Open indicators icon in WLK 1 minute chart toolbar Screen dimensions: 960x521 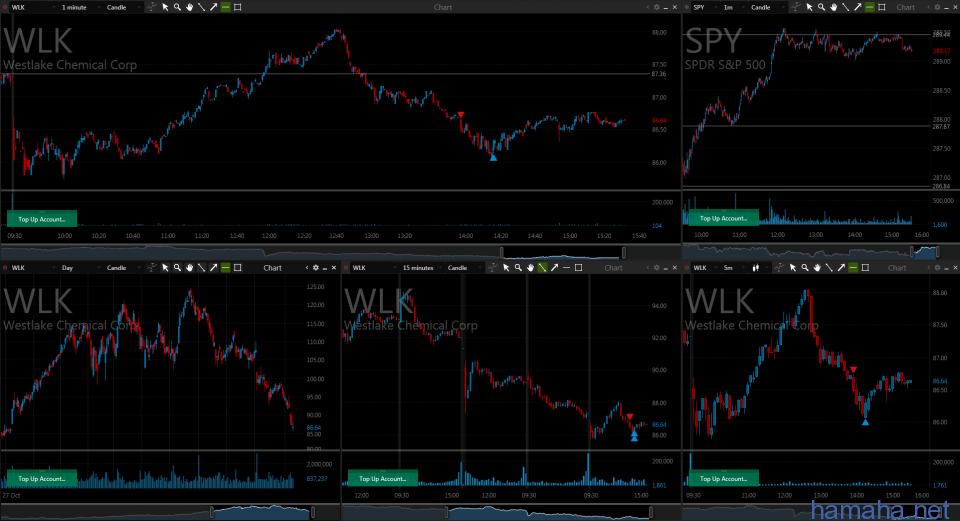pos(152,7)
